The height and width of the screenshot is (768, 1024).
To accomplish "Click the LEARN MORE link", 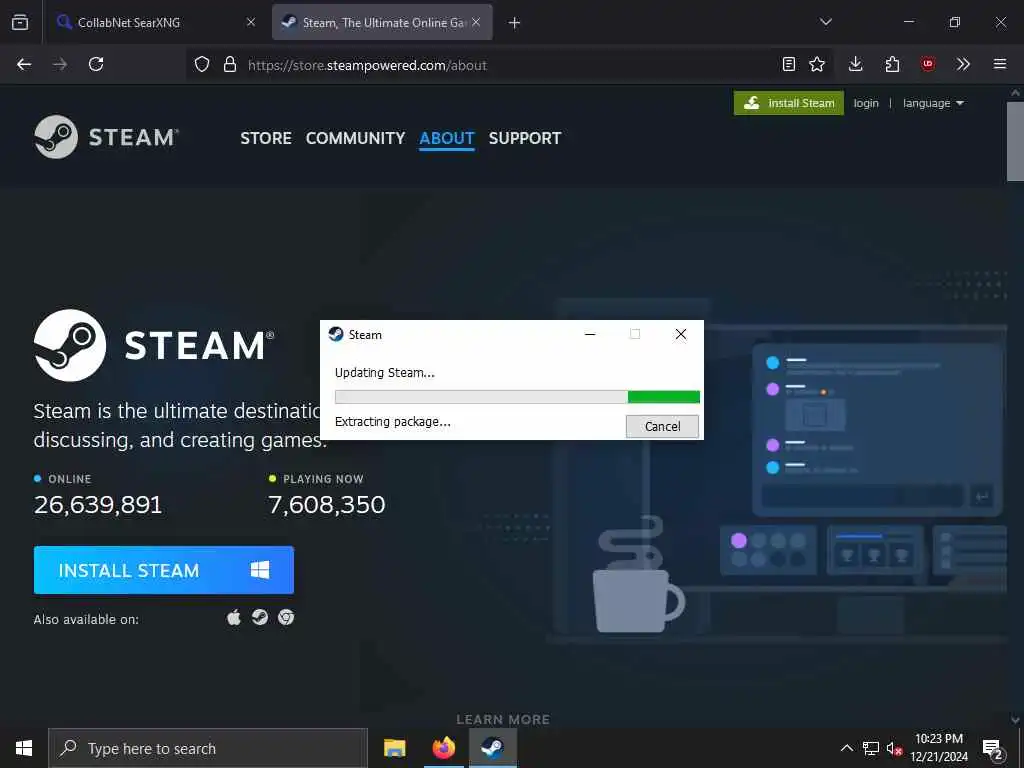I will click(503, 720).
